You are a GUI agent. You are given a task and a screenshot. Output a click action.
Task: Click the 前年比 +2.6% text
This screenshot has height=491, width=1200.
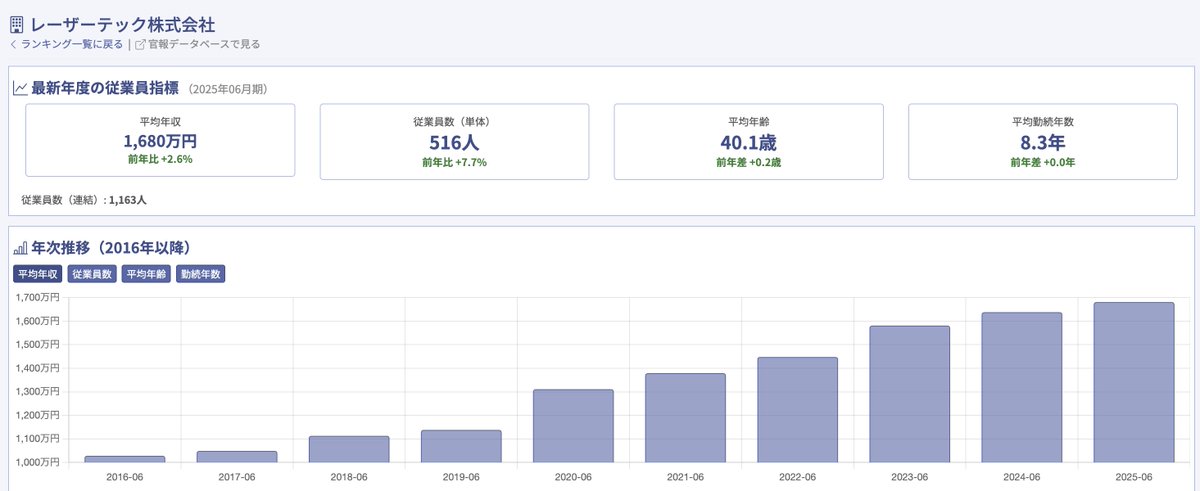pyautogui.click(x=160, y=159)
